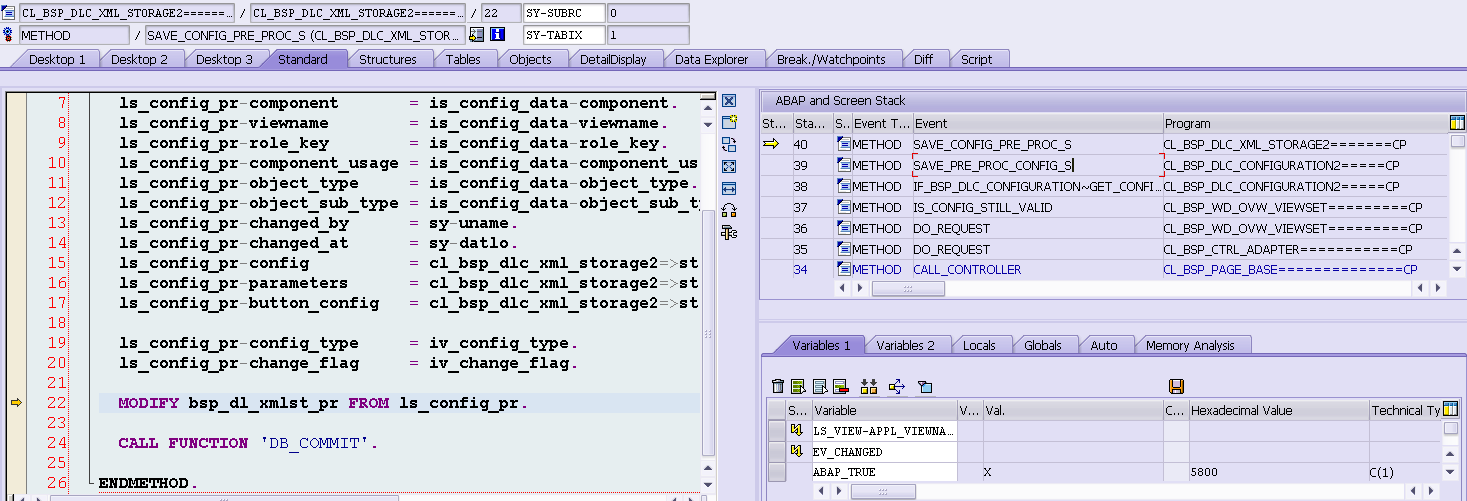Click change icon beside EV_CHANGED variable
The image size is (1467, 501).
point(797,451)
